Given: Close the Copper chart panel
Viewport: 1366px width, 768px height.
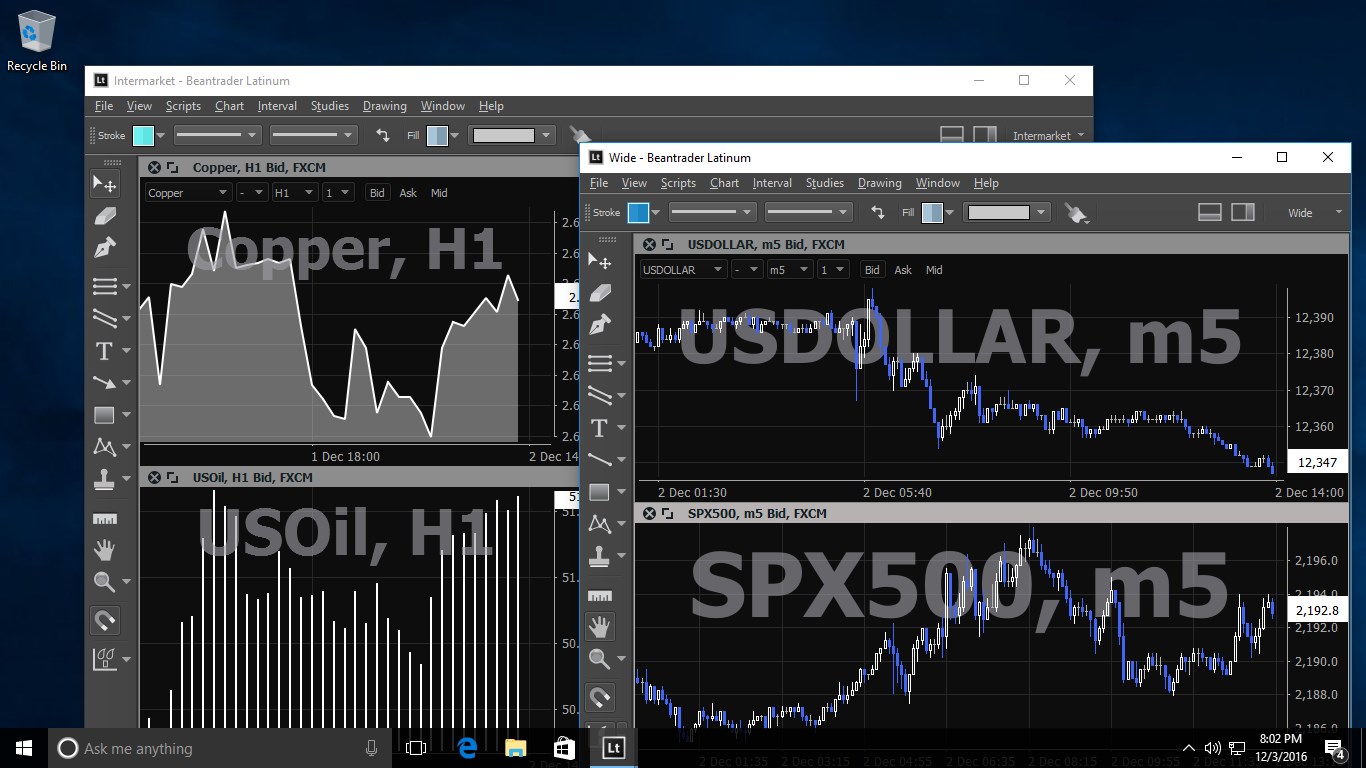Looking at the screenshot, I should [x=154, y=167].
